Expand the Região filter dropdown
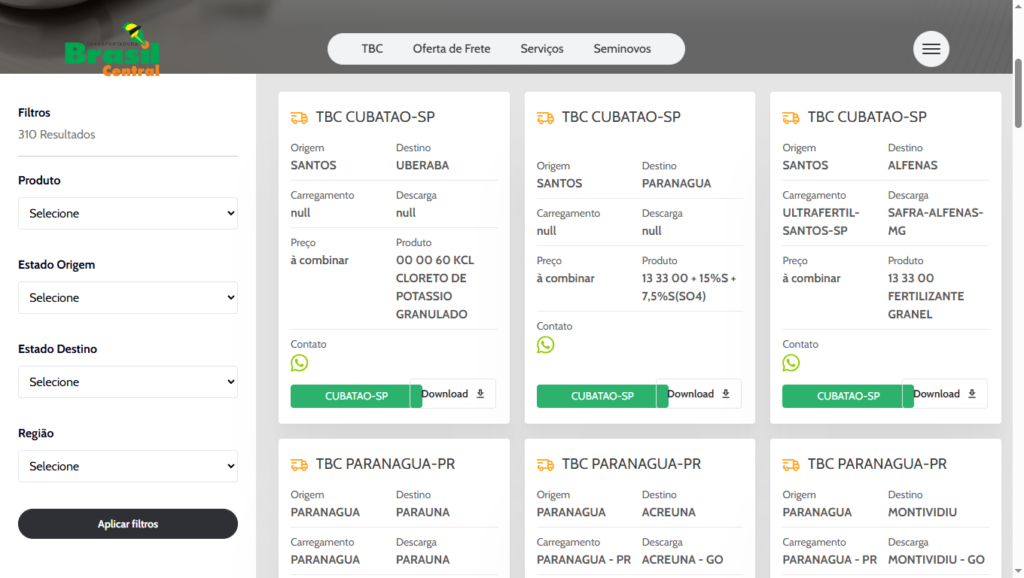The width and height of the screenshot is (1024, 578). 128,466
